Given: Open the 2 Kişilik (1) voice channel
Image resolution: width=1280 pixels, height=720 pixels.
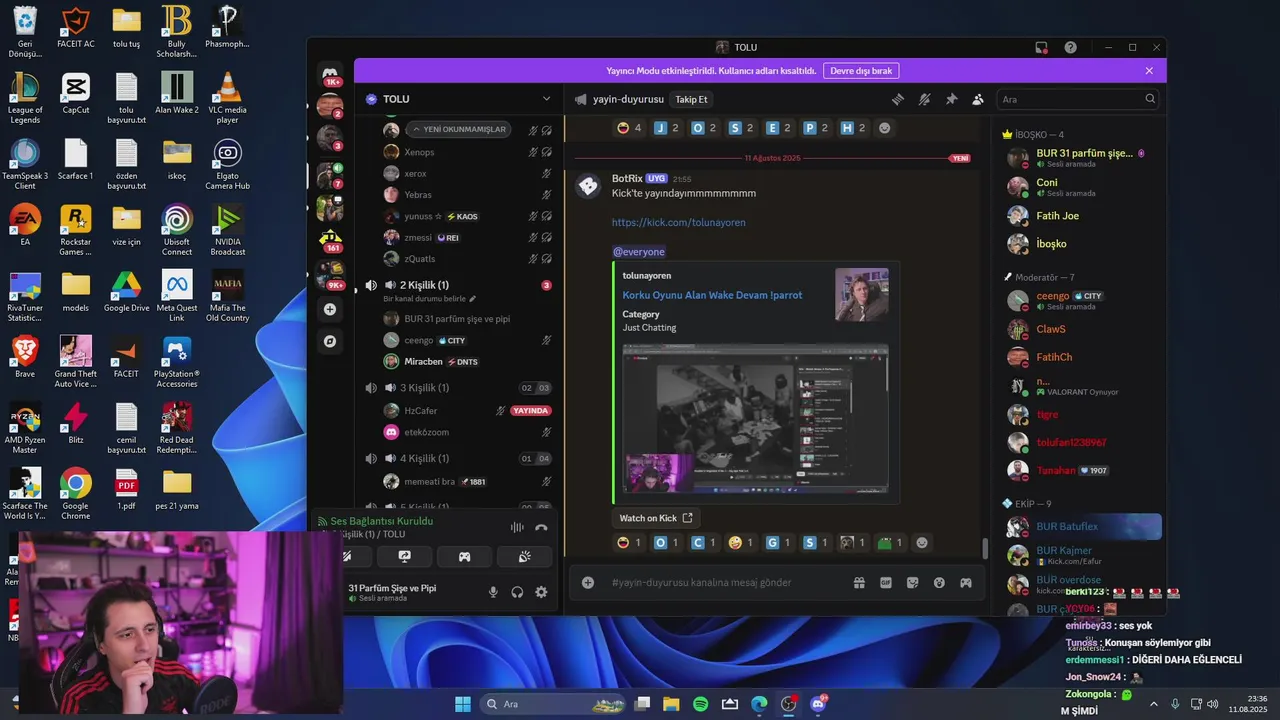Looking at the screenshot, I should pos(424,285).
